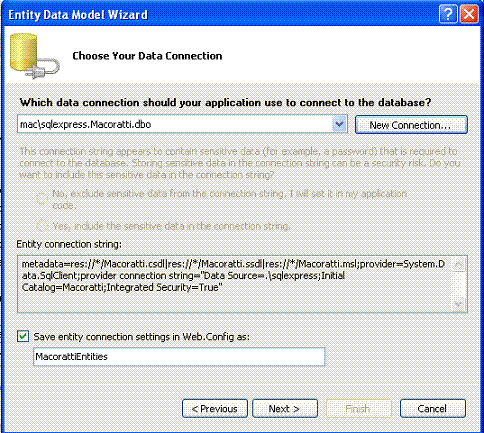Select 'Yes, include the sensitive data' radio

[42, 226]
